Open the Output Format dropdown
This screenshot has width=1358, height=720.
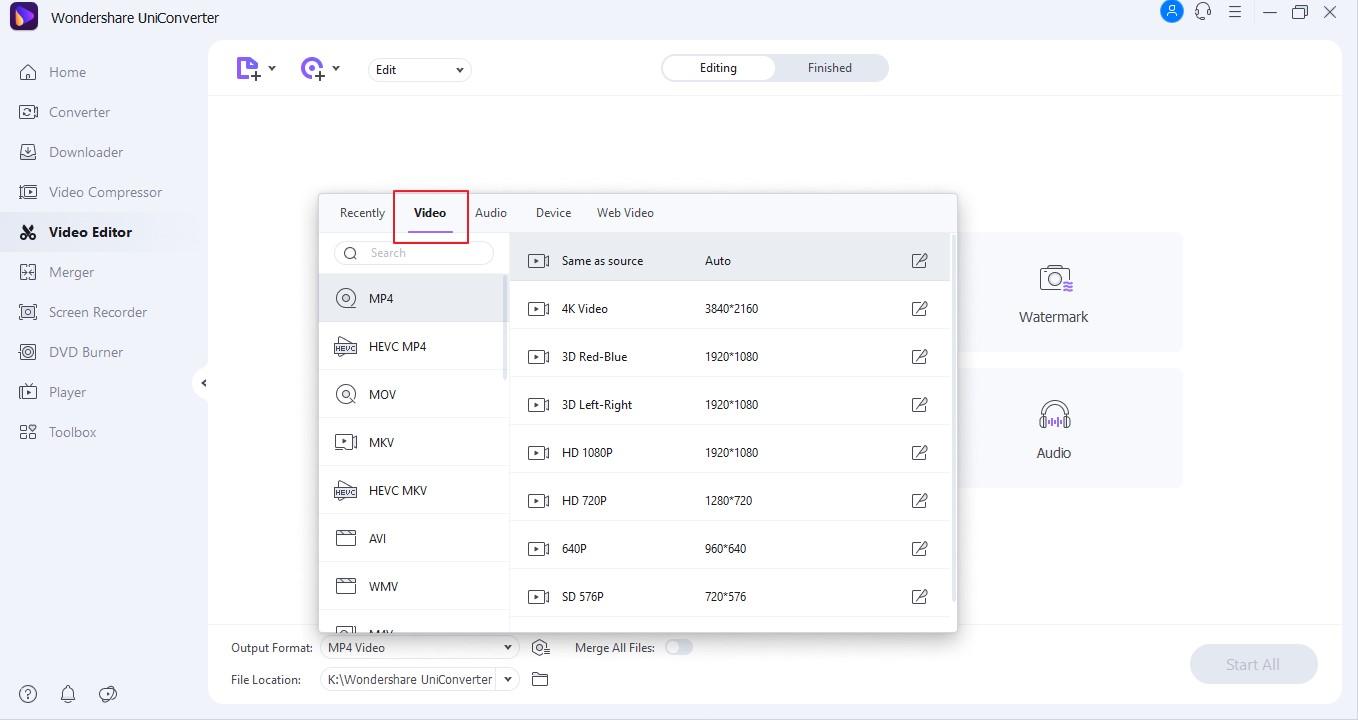(418, 648)
